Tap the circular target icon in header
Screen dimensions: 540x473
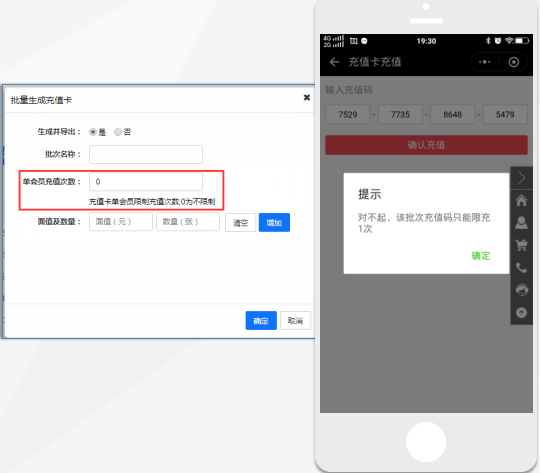tap(513, 62)
